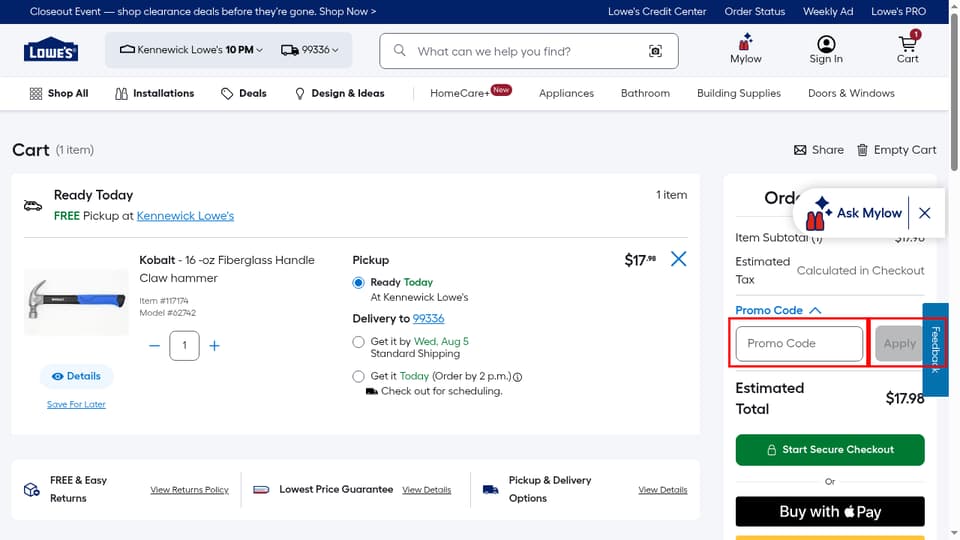Screen dimensions: 960x540
Task: Collapse the Promo Code section
Action: click(x=778, y=310)
